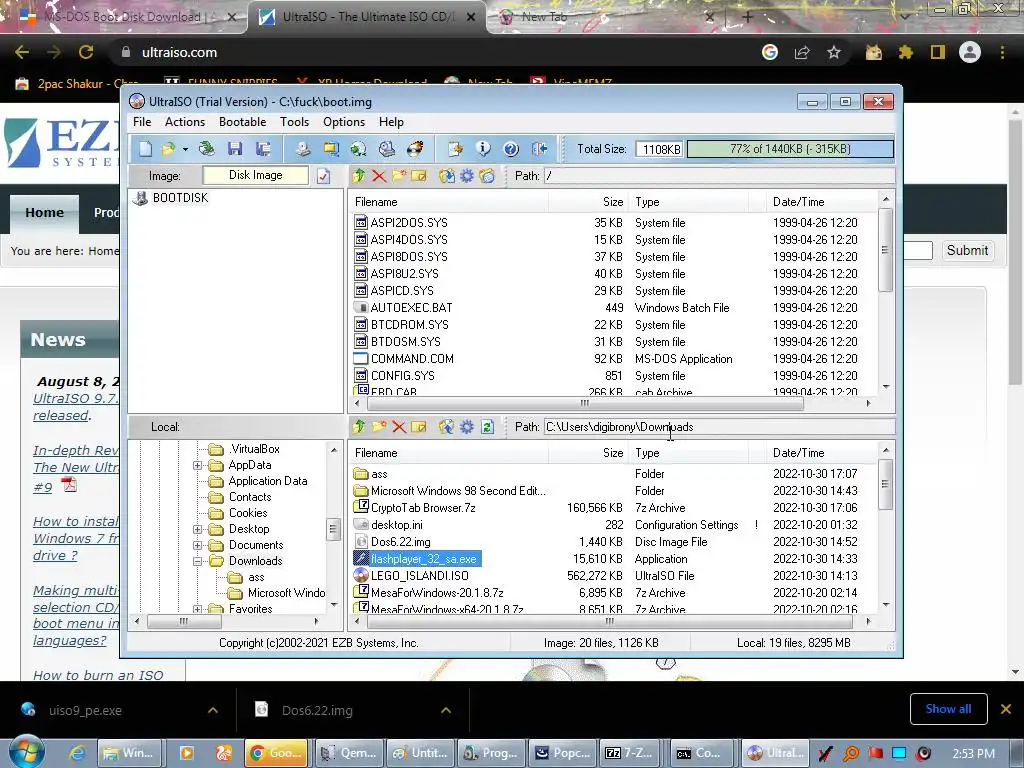The width and height of the screenshot is (1024, 768).
Task: Click the 7-Z... taskbar button
Action: tap(628, 753)
